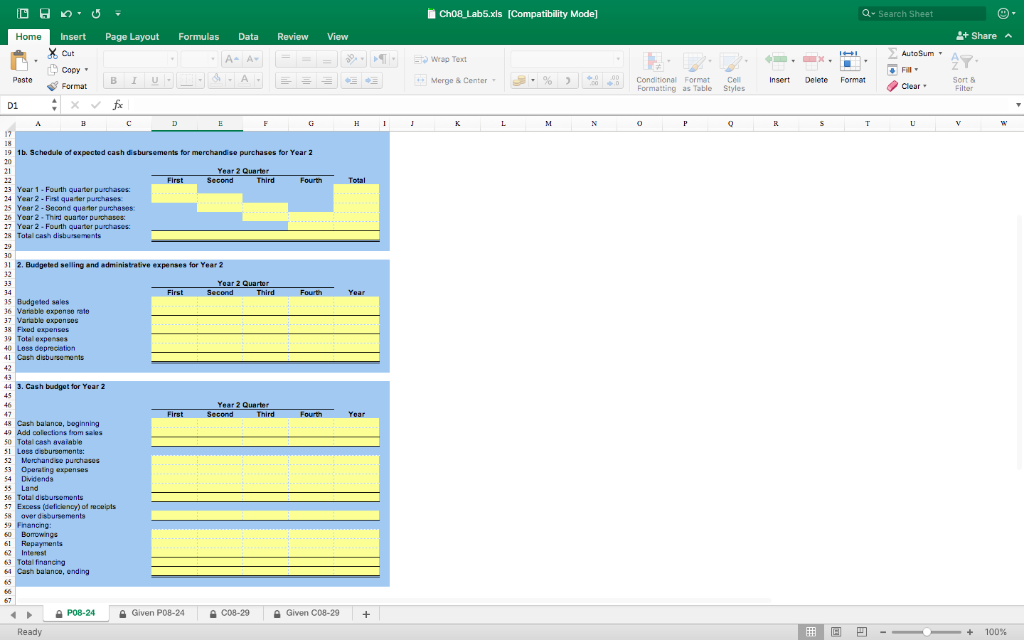
Task: Delete cells using the Delete icon
Action: (x=813, y=62)
